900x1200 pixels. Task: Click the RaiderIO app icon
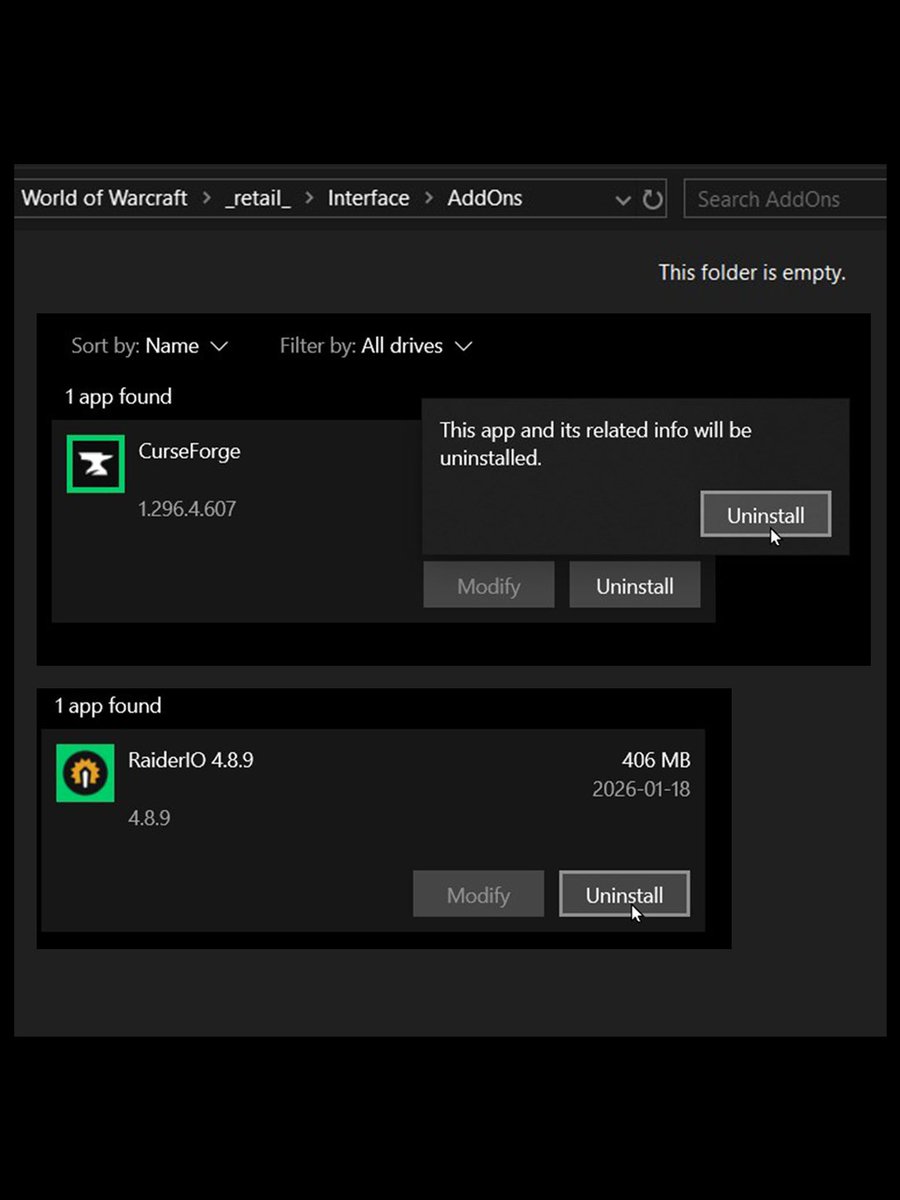(x=85, y=773)
